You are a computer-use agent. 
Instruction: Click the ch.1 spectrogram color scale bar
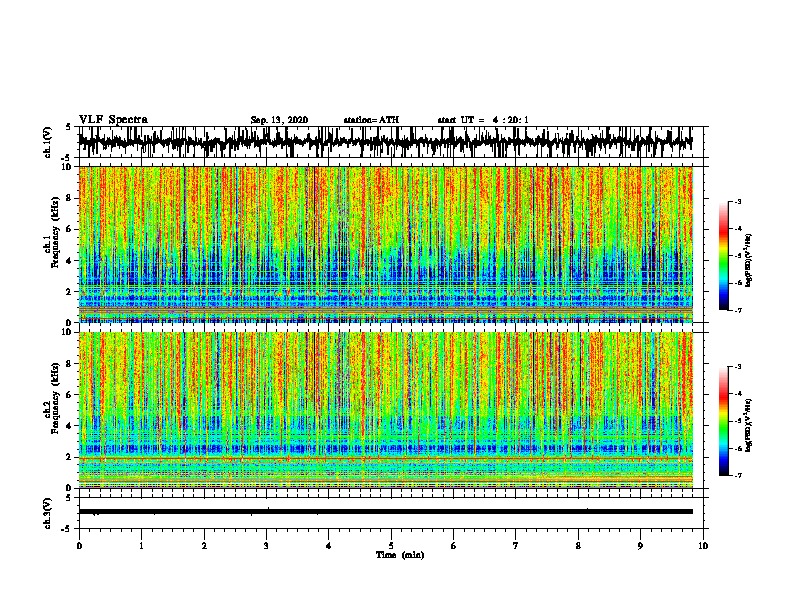(723, 256)
